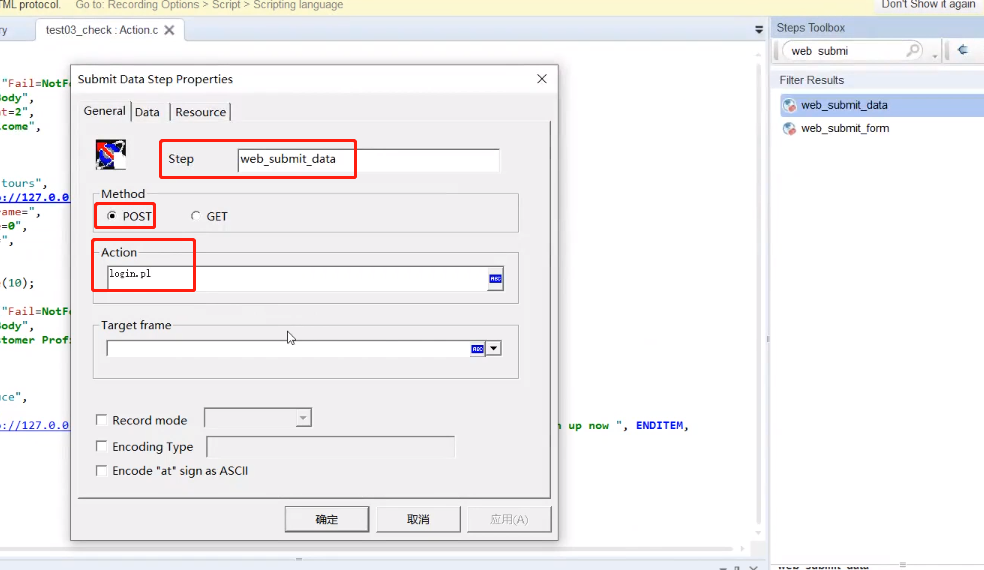Open the Target frame dropdown arrow
The height and width of the screenshot is (570, 984).
[x=494, y=348]
